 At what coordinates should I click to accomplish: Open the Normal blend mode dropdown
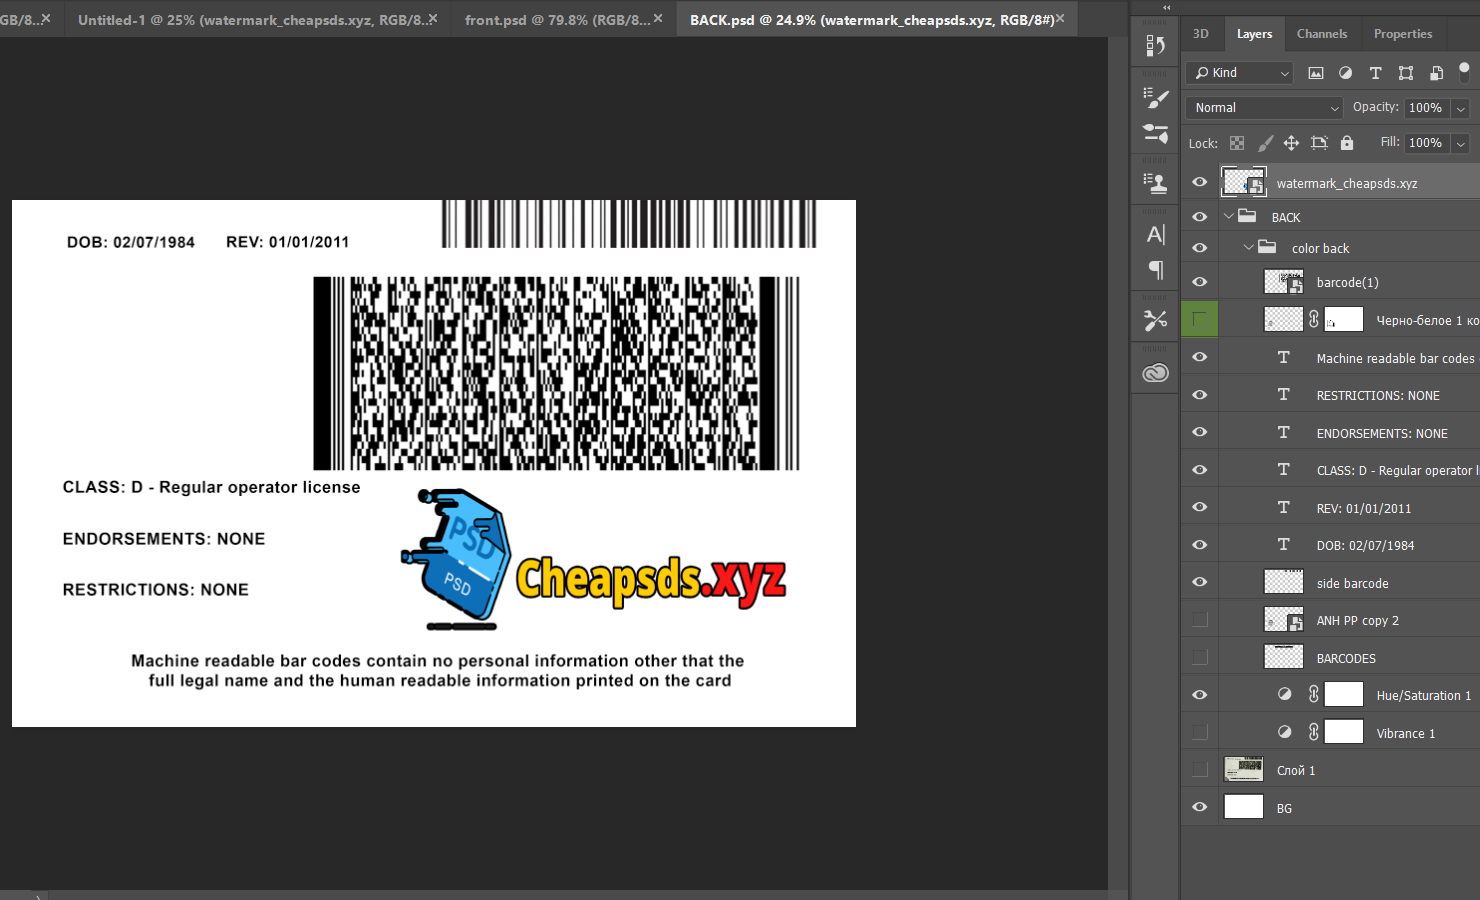[1264, 108]
